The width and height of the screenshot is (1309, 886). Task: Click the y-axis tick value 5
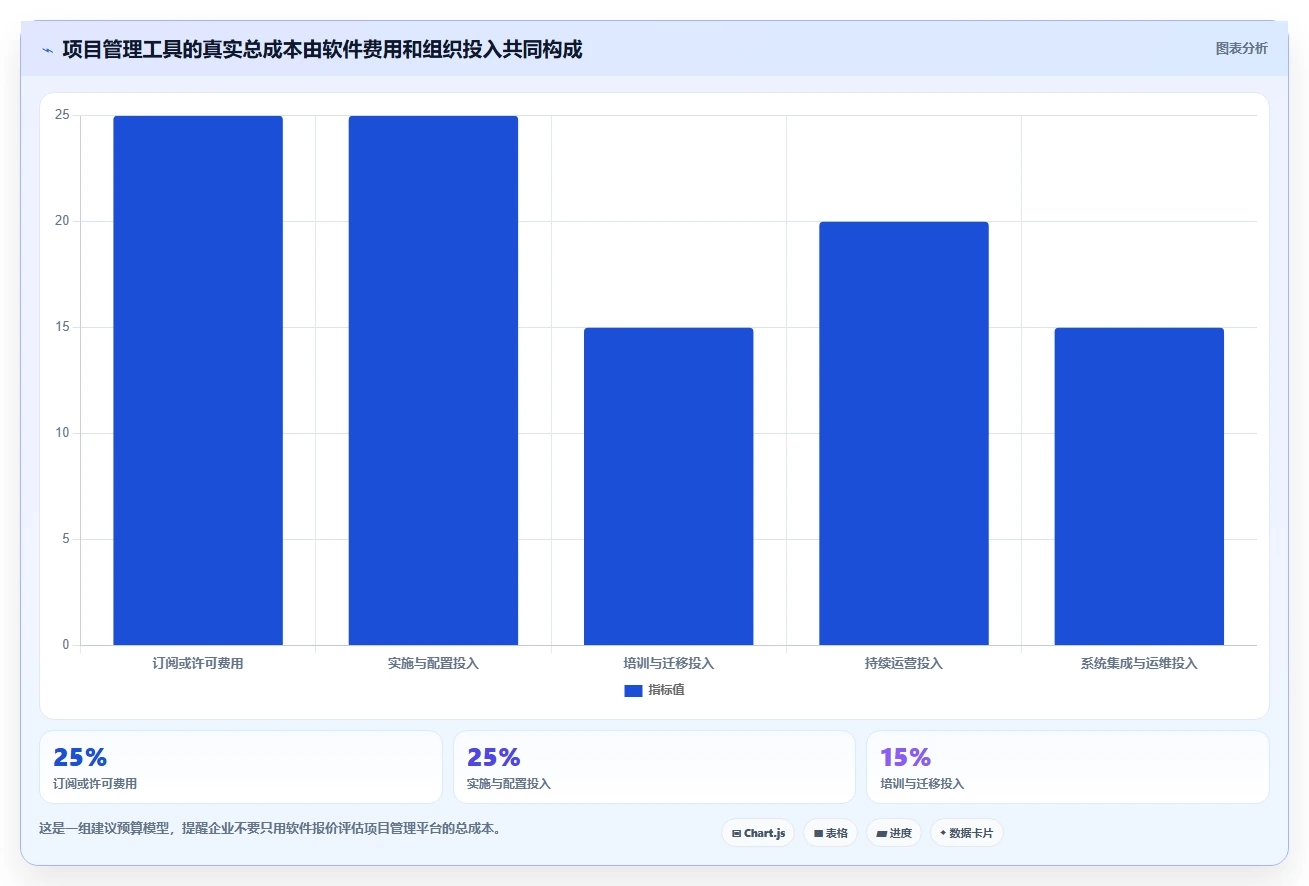tap(66, 539)
